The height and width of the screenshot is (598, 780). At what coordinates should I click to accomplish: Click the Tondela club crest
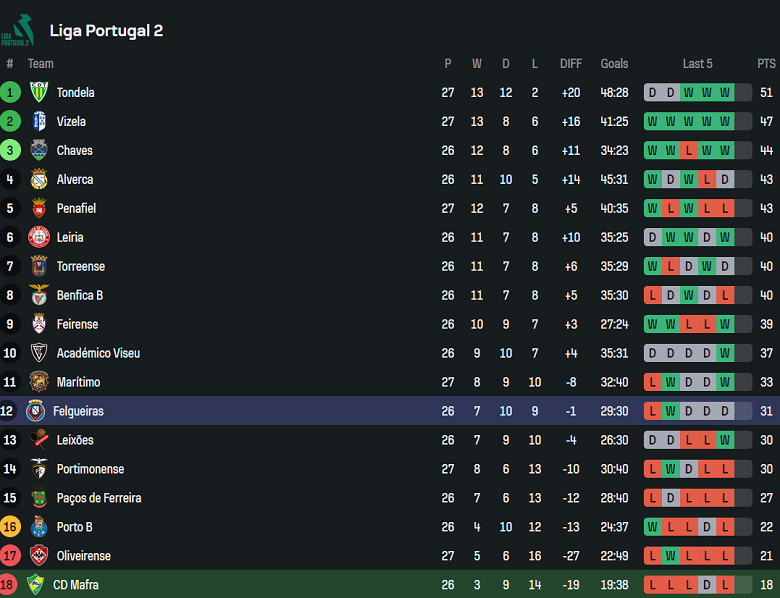coord(39,92)
